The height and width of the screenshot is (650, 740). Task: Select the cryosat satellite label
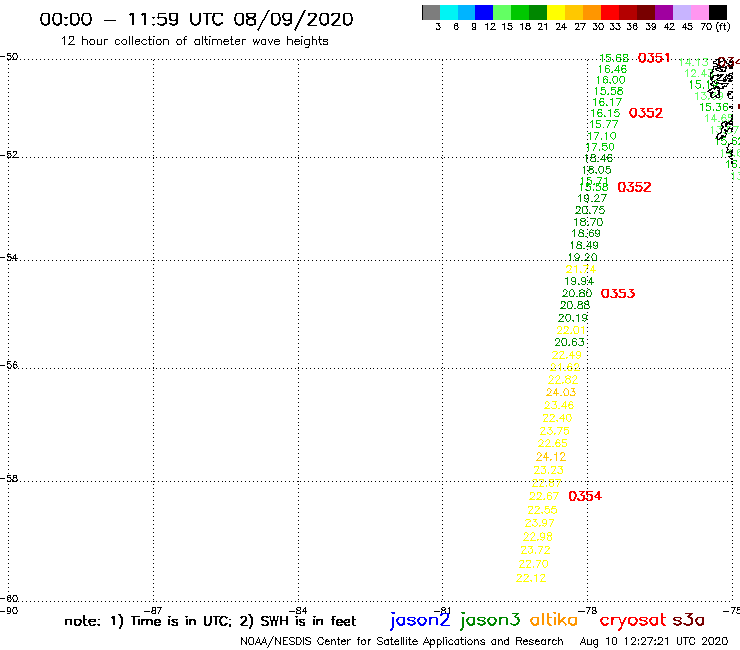(x=633, y=621)
